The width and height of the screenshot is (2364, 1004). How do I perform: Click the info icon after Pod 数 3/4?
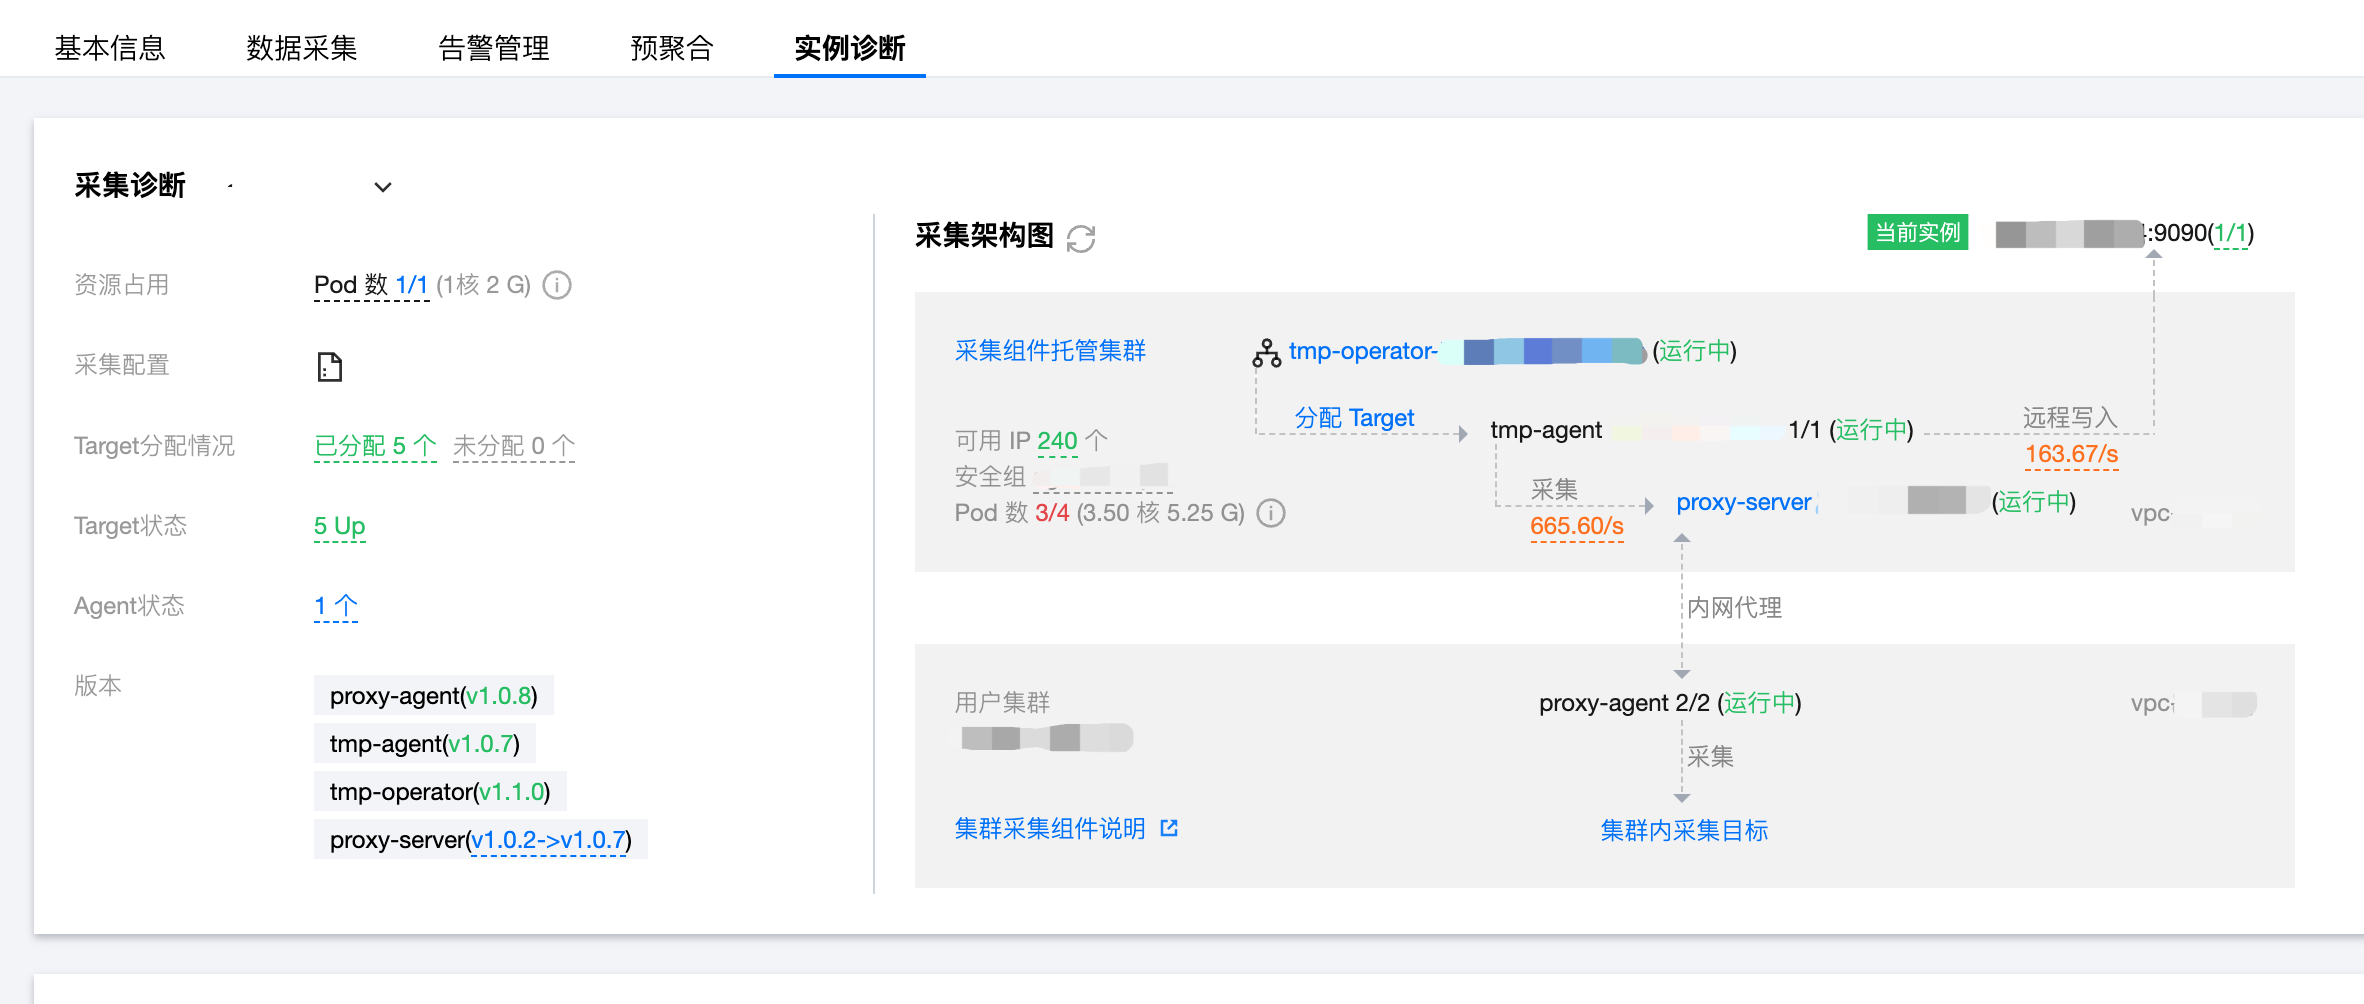1271,513
